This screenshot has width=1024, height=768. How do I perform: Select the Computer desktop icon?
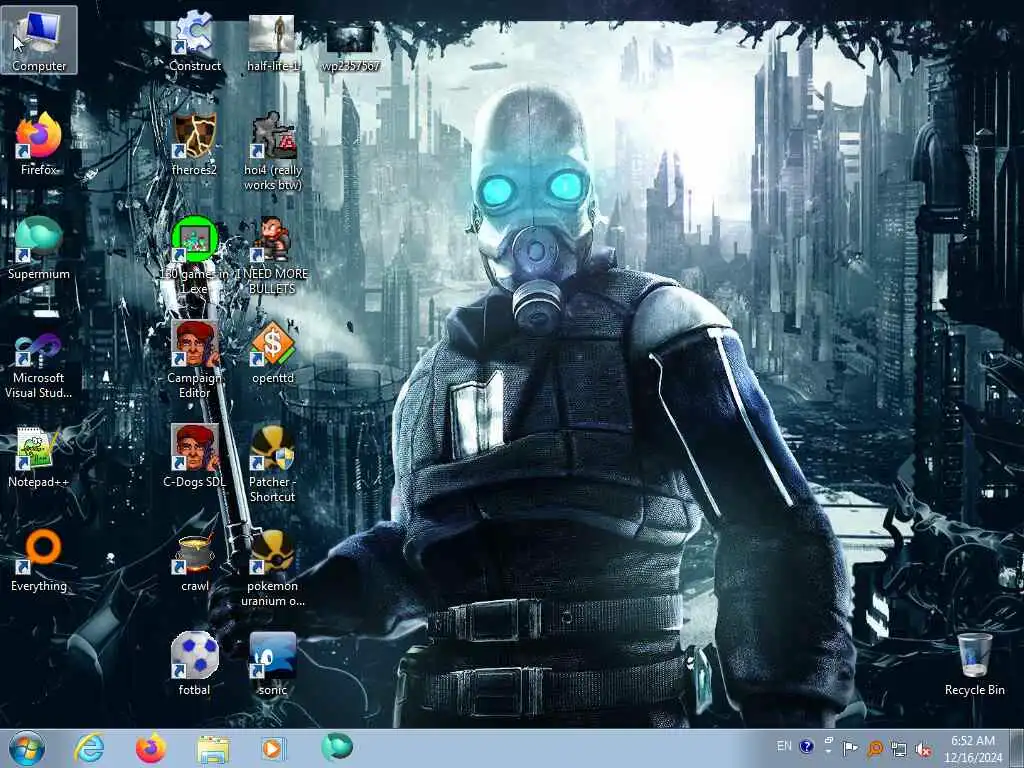point(39,40)
